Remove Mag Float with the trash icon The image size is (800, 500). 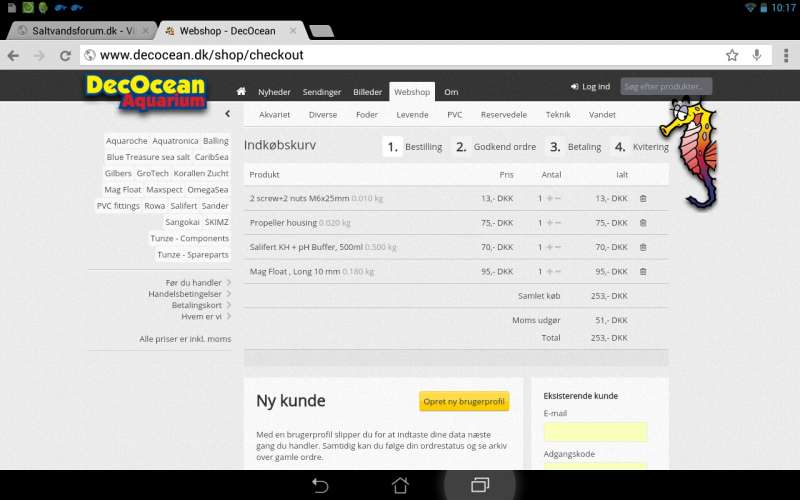click(643, 271)
